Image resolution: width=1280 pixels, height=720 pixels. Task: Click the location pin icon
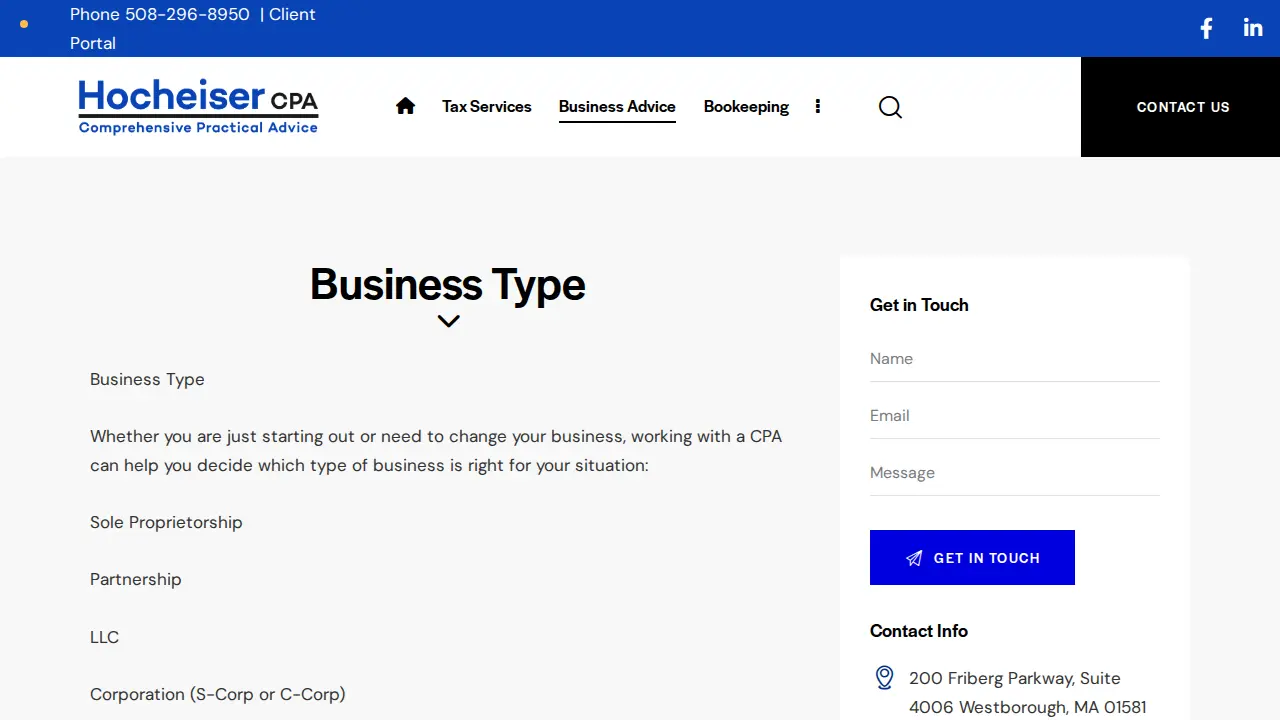pos(884,678)
